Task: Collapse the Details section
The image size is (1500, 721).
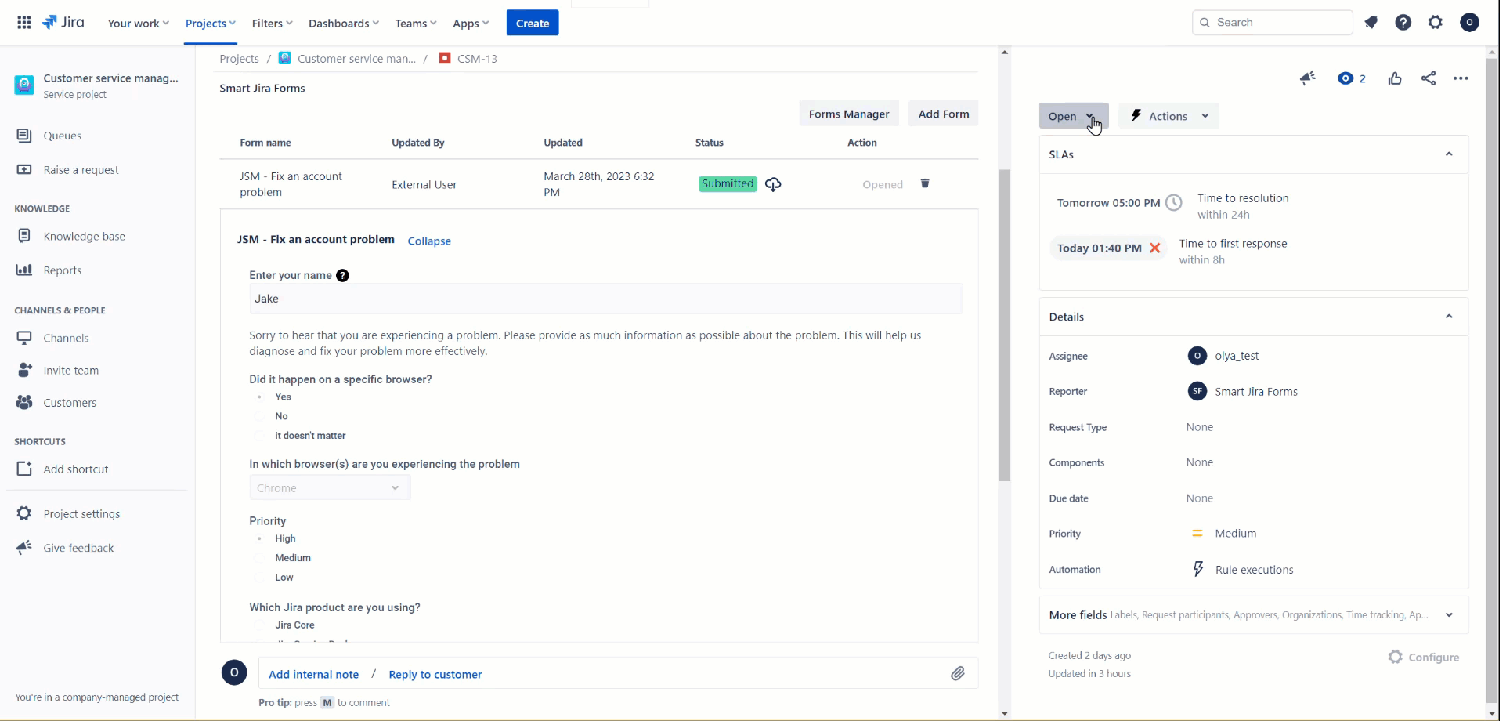Action: pyautogui.click(x=1449, y=316)
